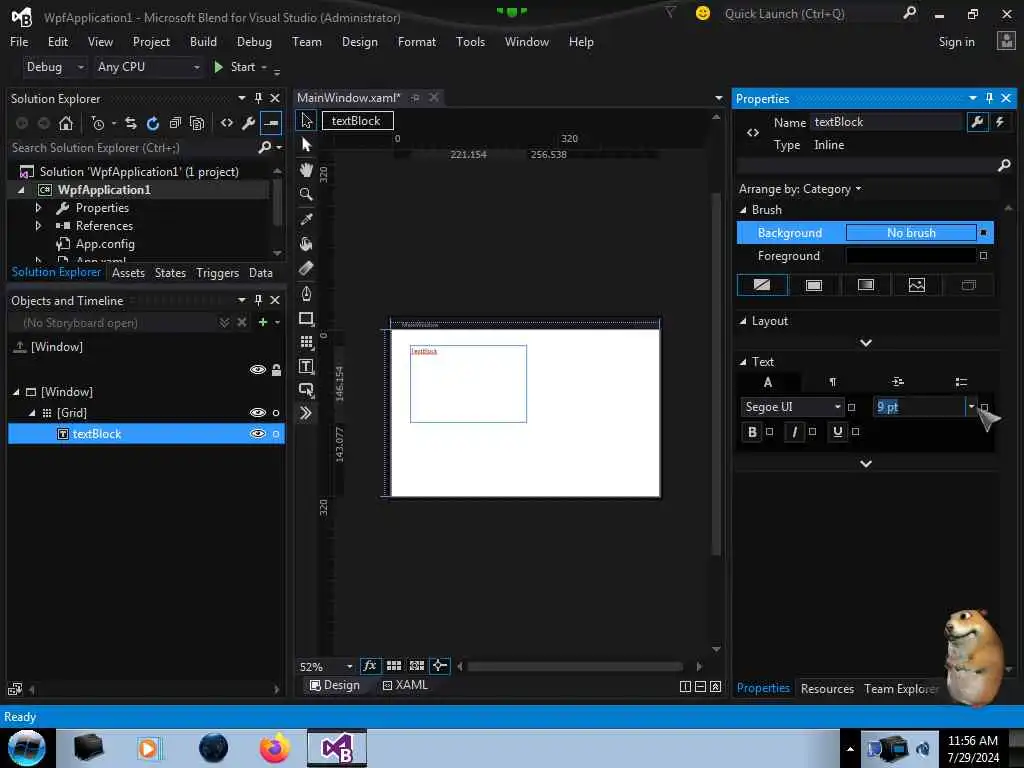The image size is (1024, 768).
Task: Open the Debug configuration dropdown
Action: tap(55, 67)
